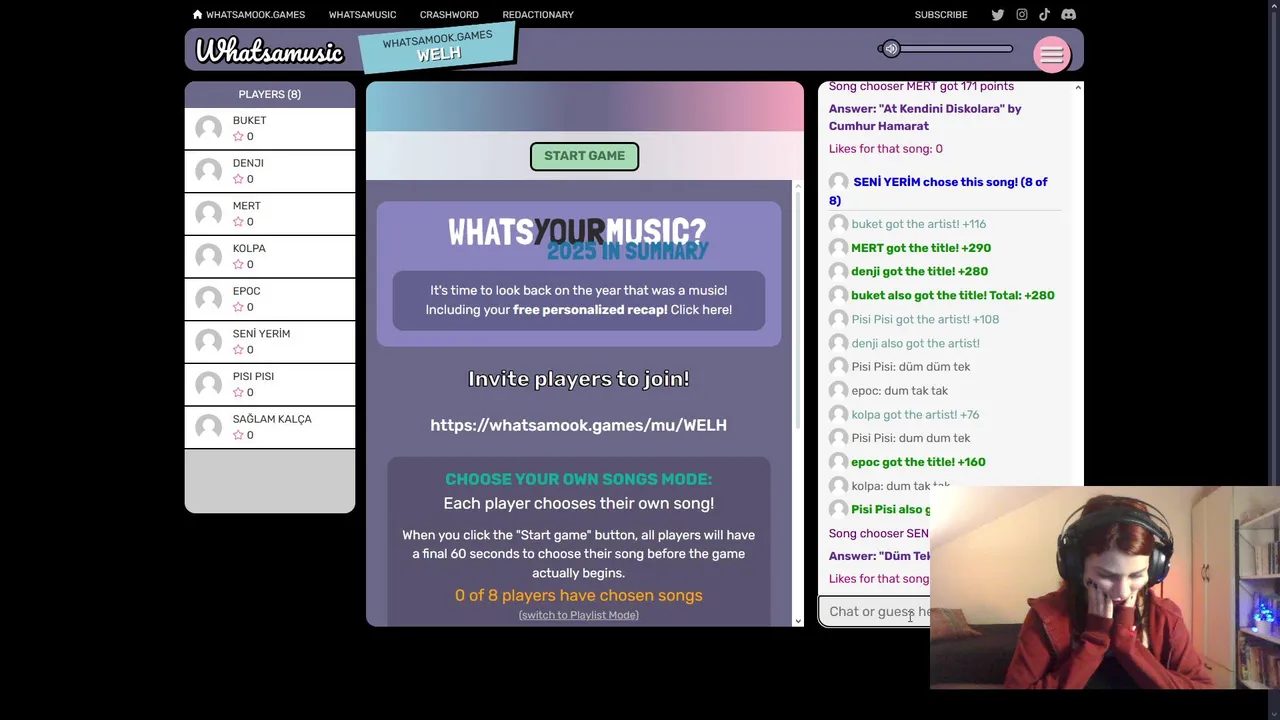Click the invite link whatsamook.games/mu/WELH

point(578,425)
